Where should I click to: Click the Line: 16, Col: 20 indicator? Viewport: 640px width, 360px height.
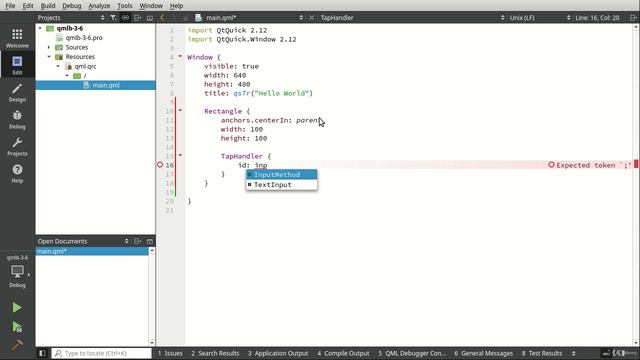coord(597,18)
